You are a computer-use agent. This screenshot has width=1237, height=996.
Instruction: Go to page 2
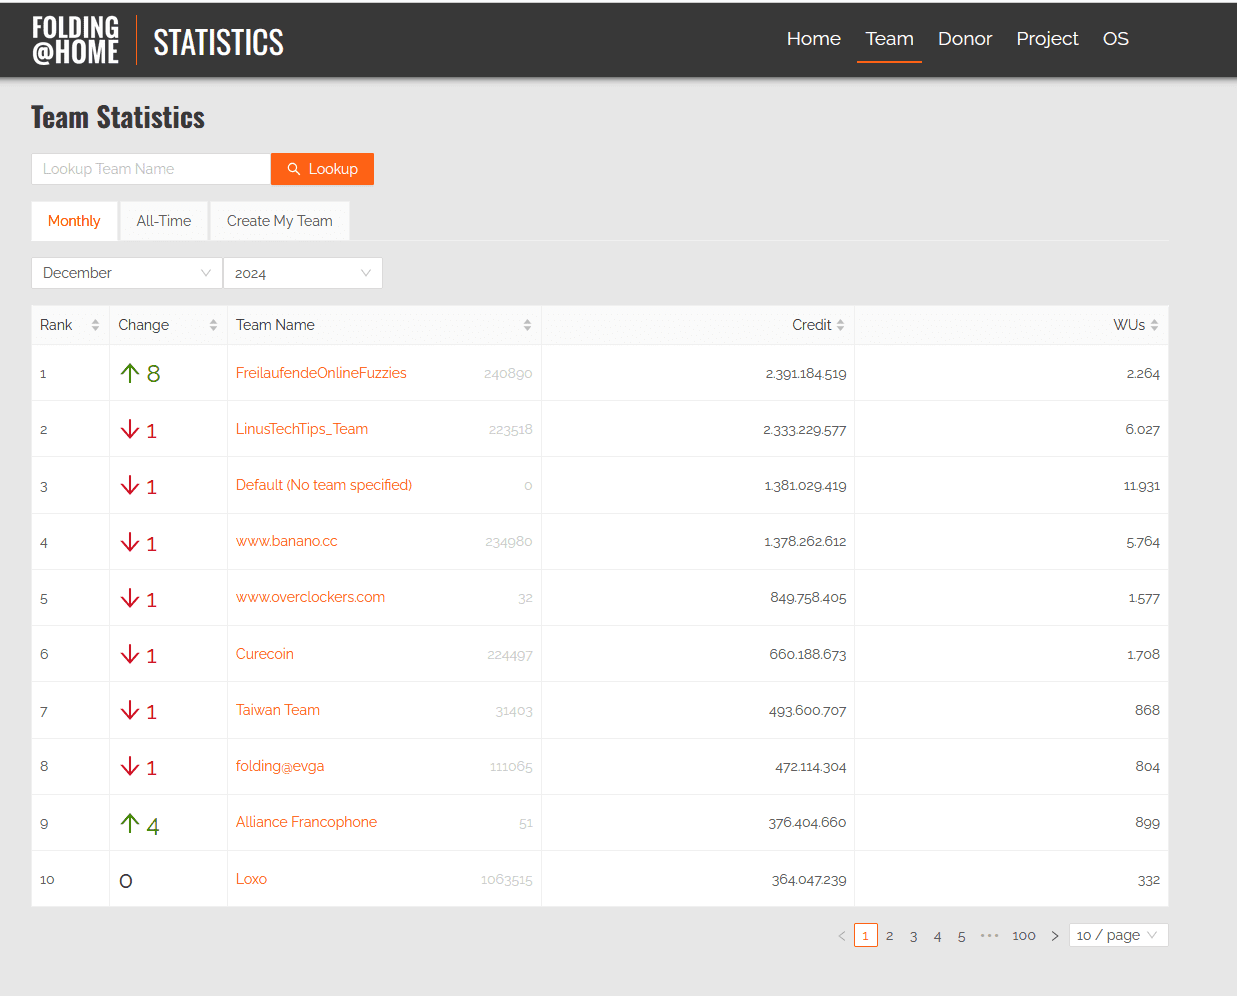pos(890,936)
